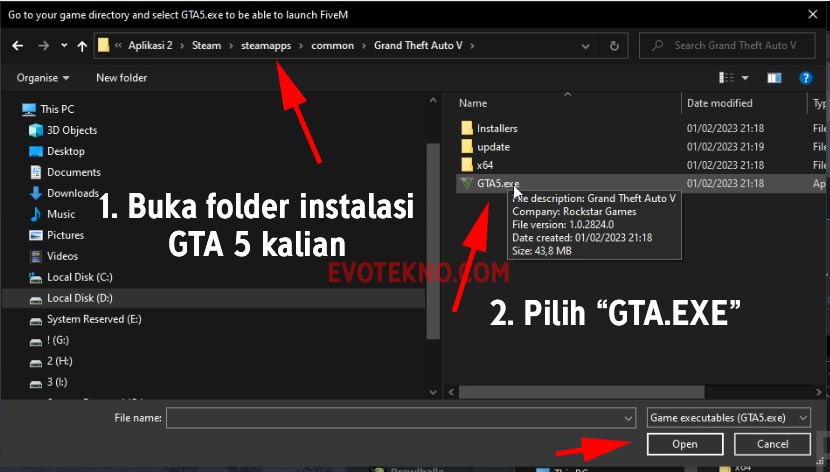Screen dimensions: 830x472
Task: Select Local Disk (C:) drive
Action: click(79, 277)
